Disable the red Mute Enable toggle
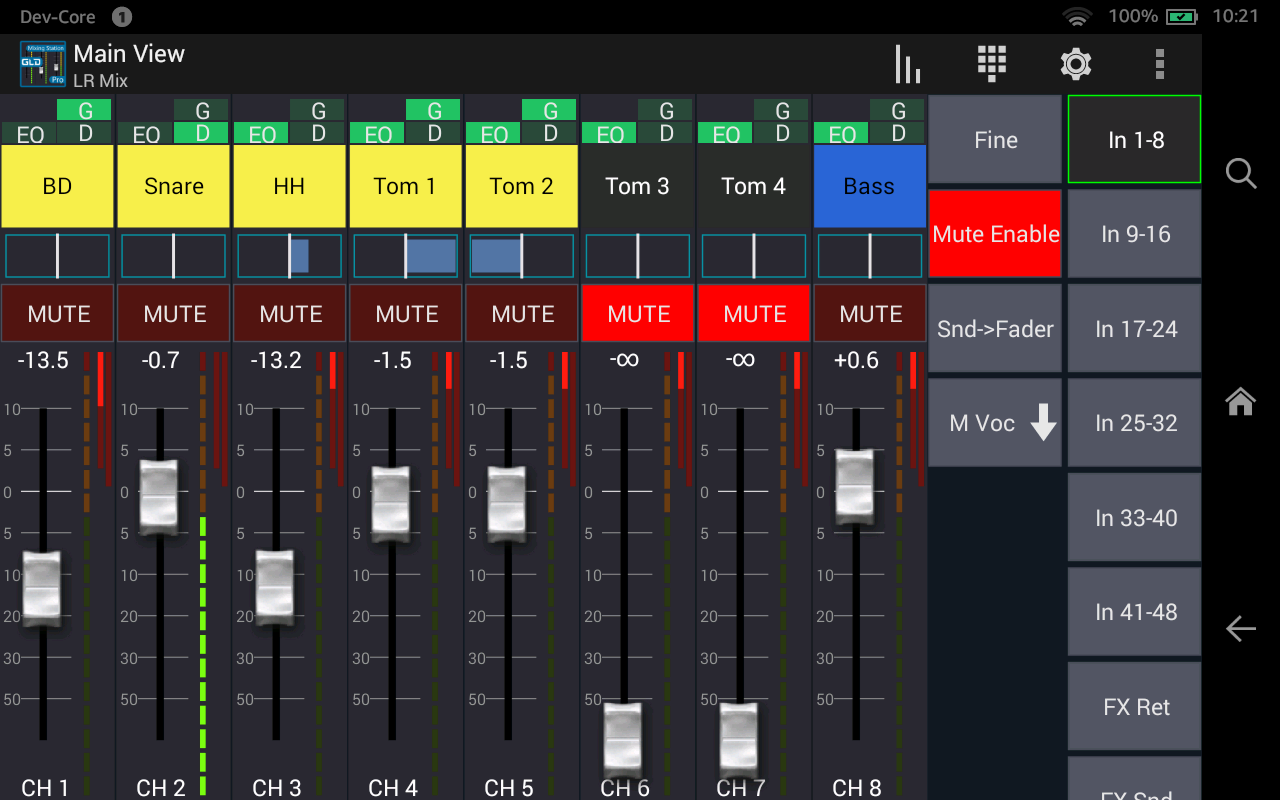Screen dimensions: 1280x800 (995, 234)
